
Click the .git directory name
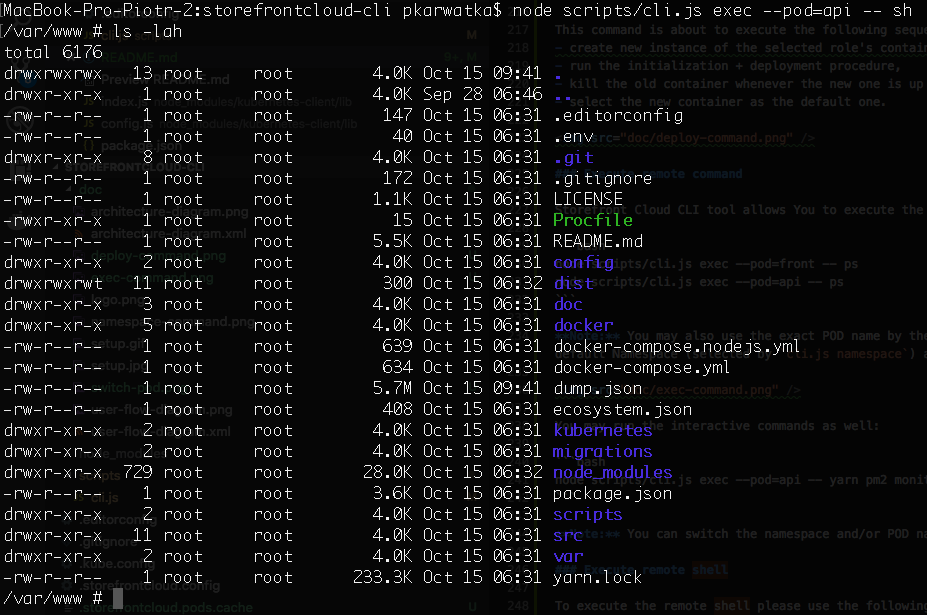(x=573, y=158)
